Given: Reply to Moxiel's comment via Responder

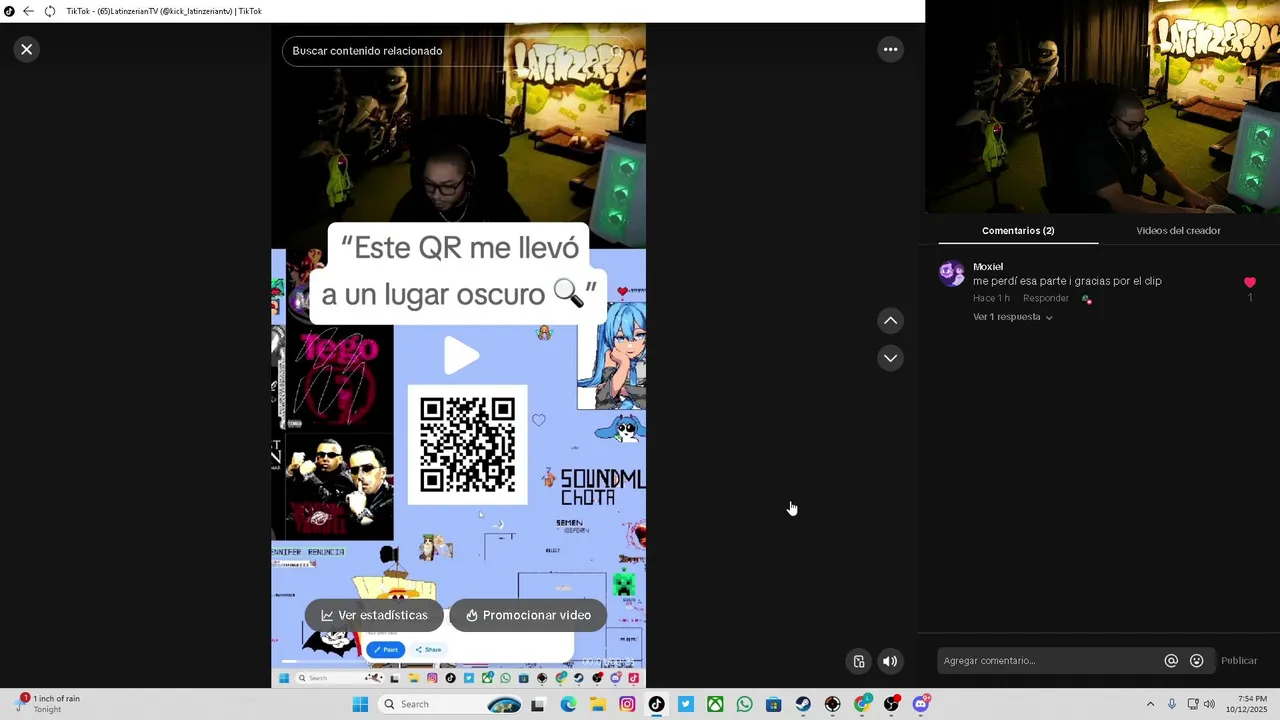Looking at the screenshot, I should coord(1046,298).
